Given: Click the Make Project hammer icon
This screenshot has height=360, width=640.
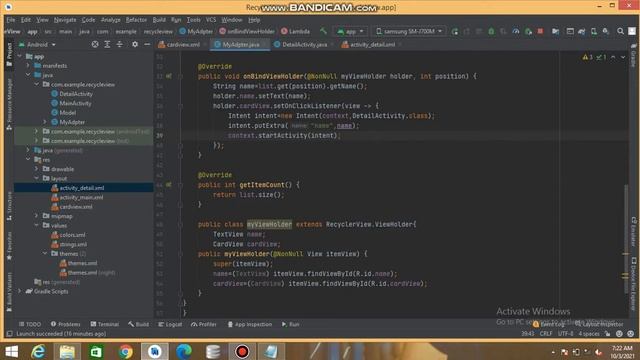Looking at the screenshot, I should pyautogui.click(x=323, y=31).
